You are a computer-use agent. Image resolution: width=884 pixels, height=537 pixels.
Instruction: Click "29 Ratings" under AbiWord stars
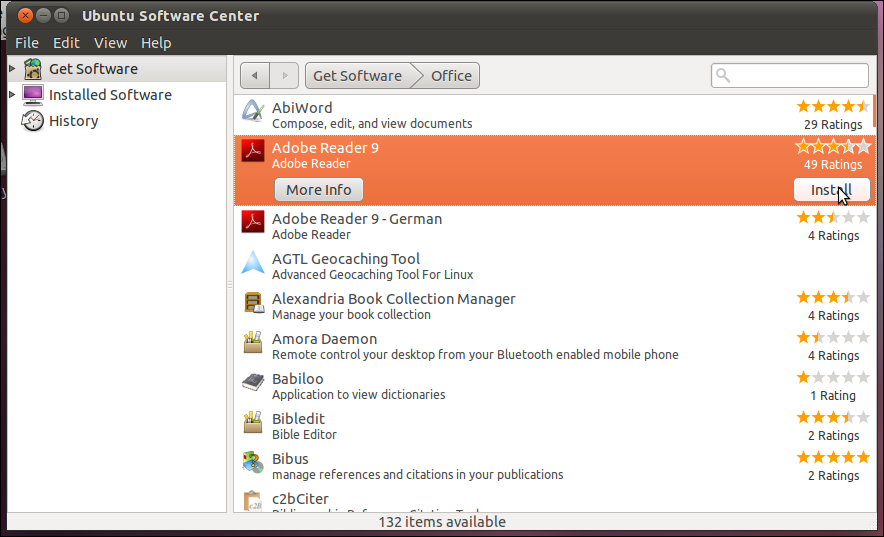(833, 125)
